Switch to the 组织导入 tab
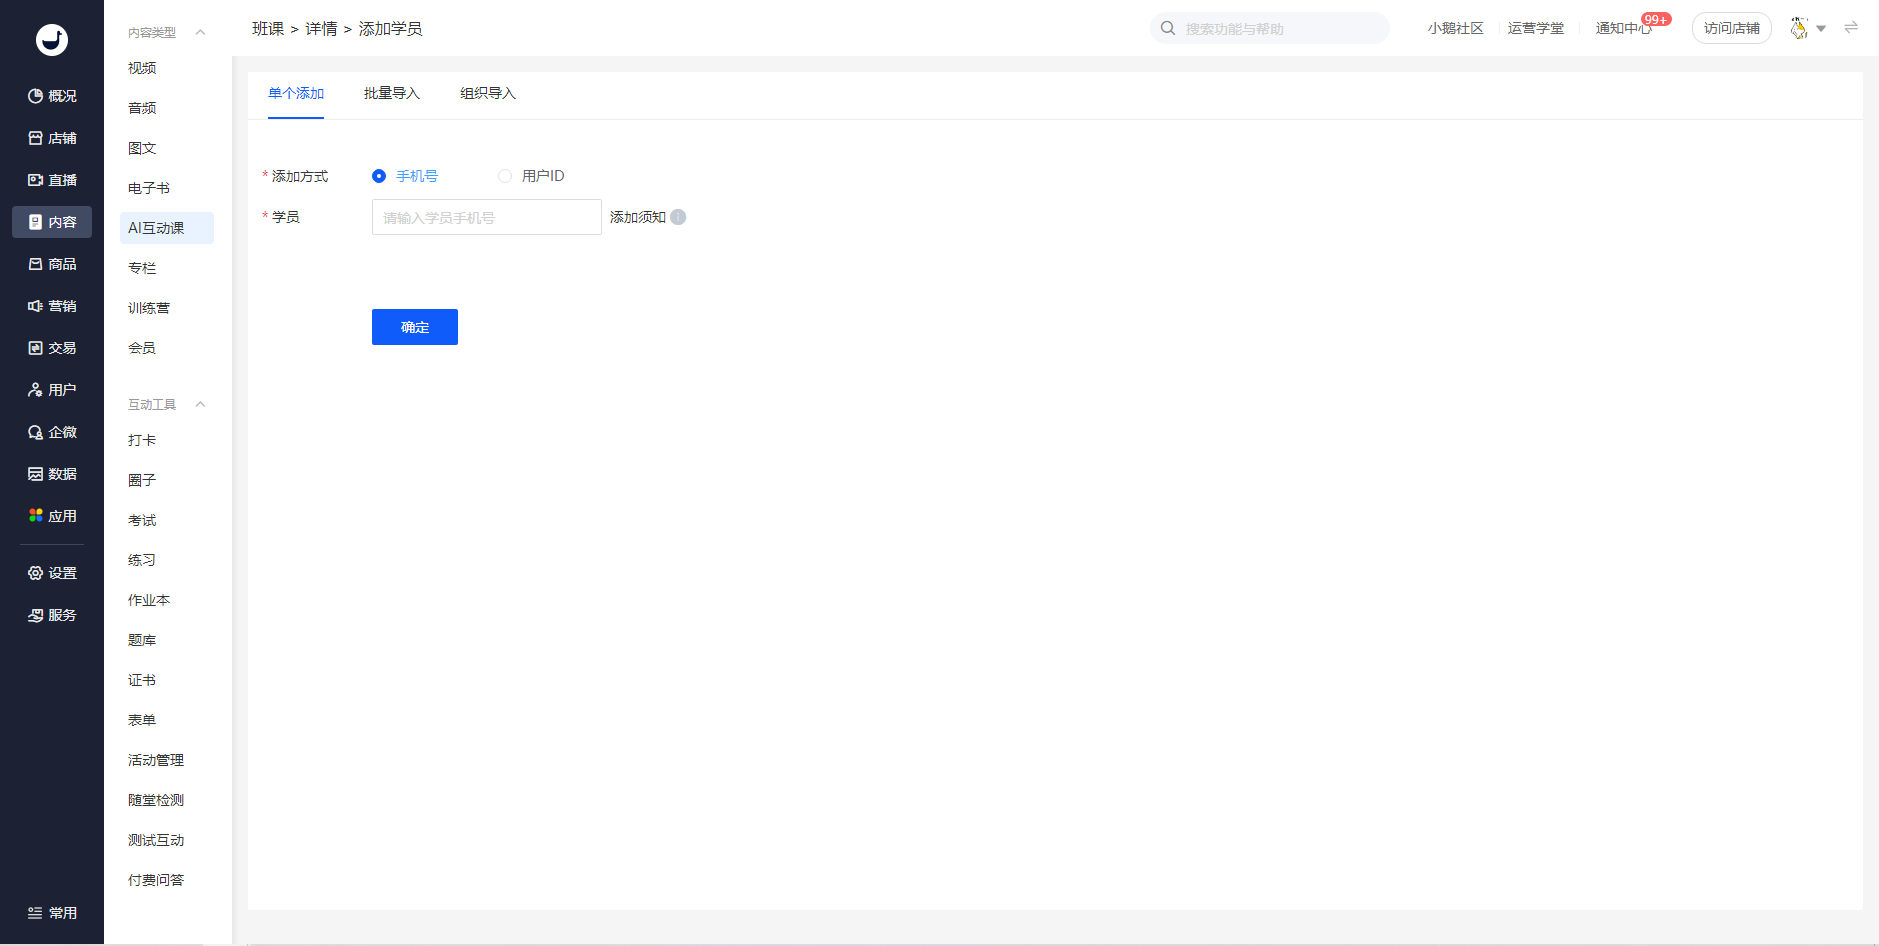This screenshot has width=1879, height=946. (487, 94)
